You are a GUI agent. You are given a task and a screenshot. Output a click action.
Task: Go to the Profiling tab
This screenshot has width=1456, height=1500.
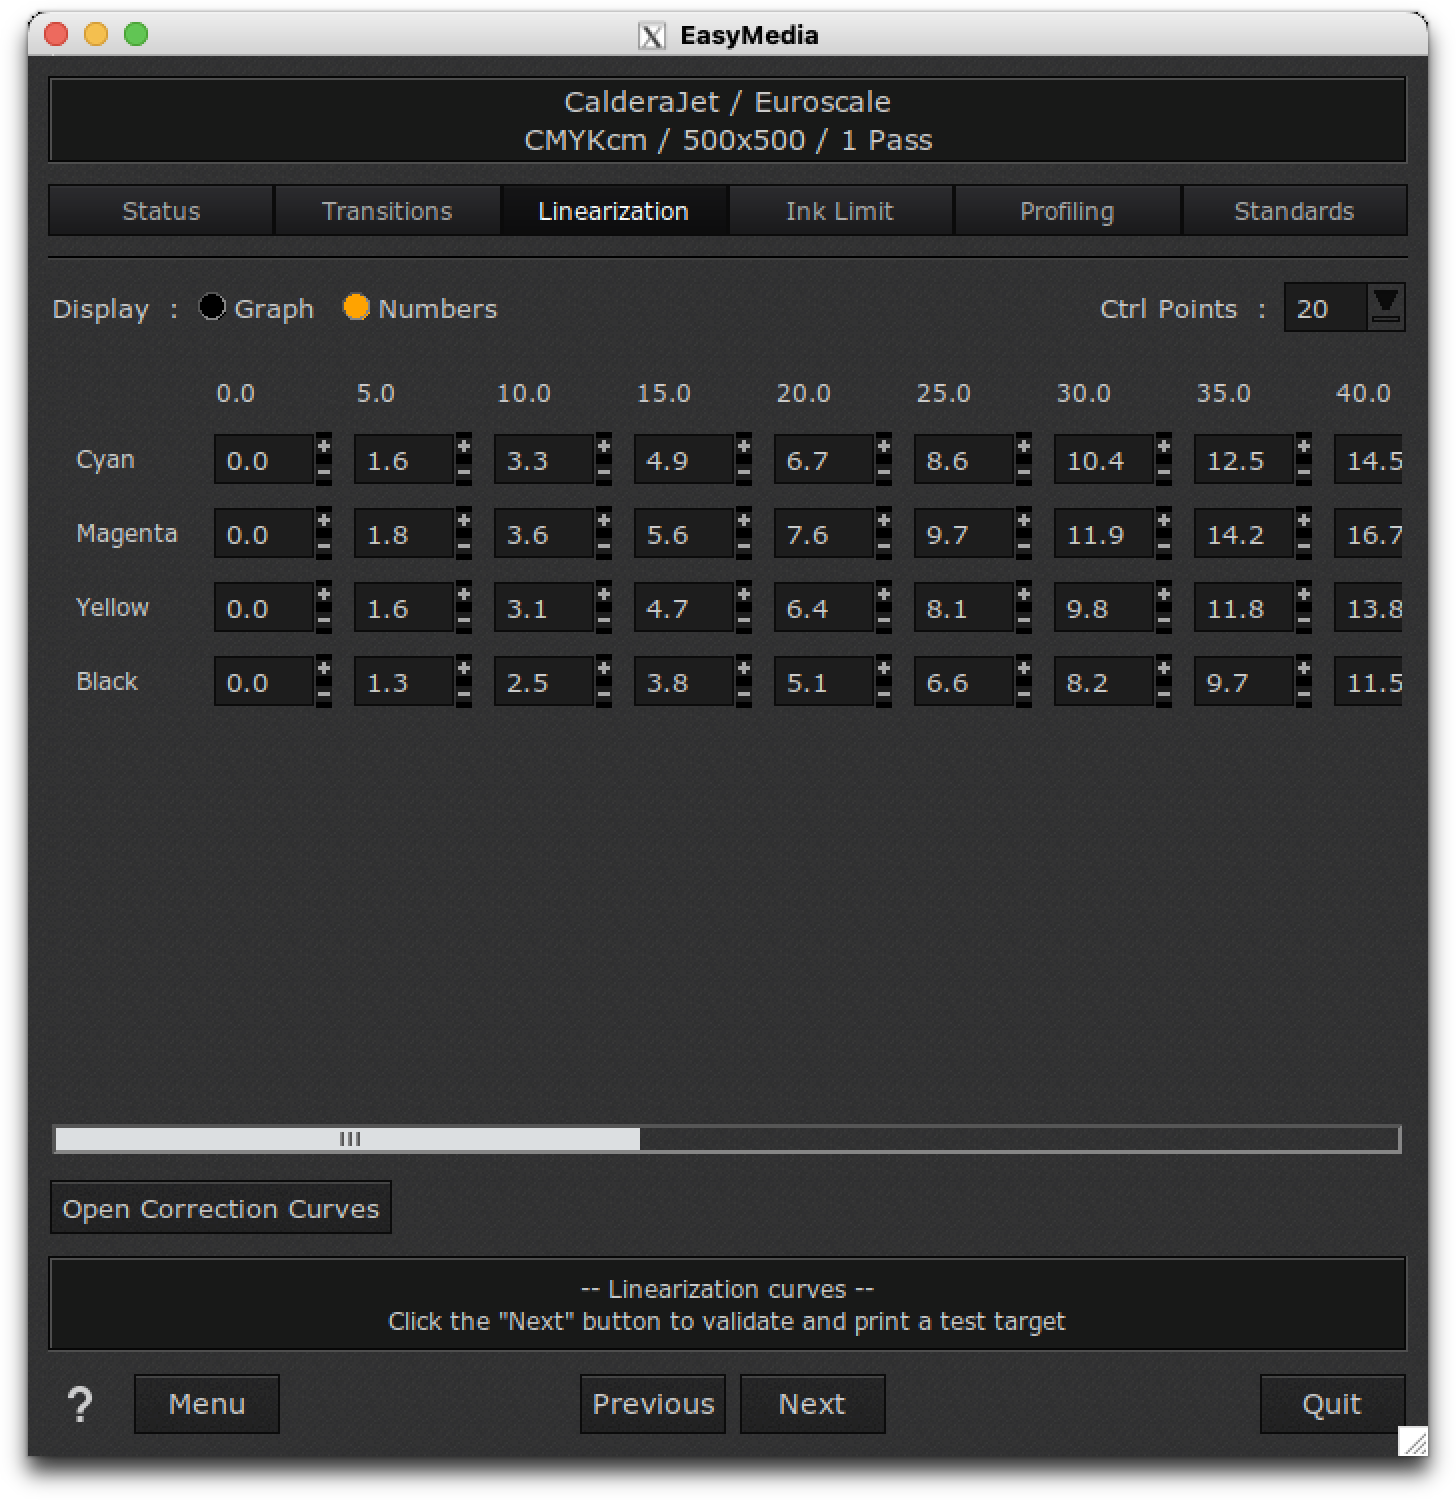(x=1067, y=211)
